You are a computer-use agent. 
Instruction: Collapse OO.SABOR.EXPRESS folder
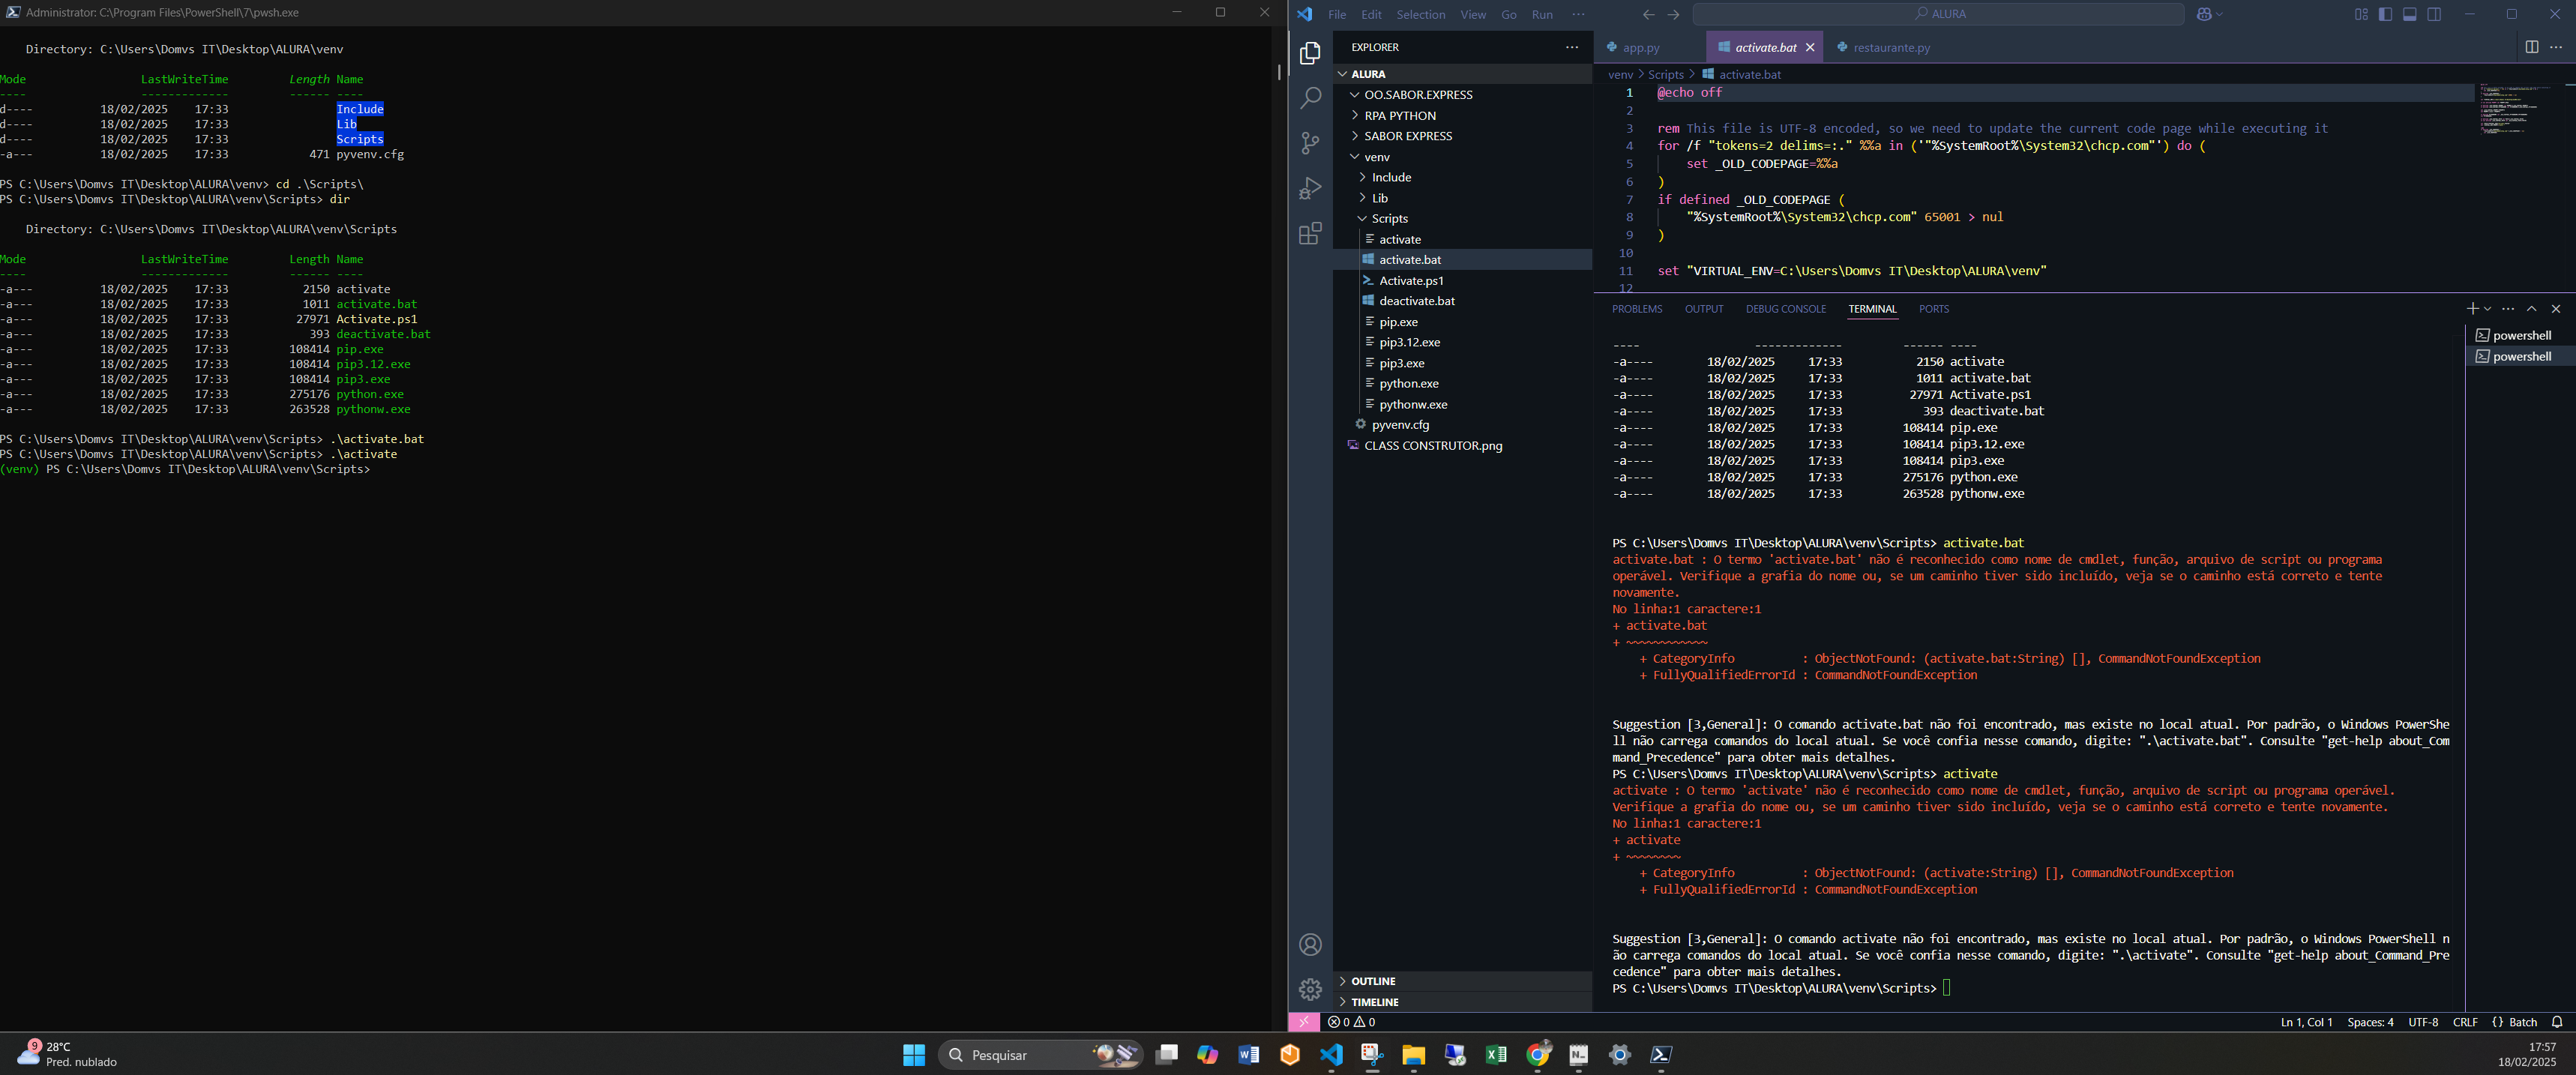(1463, 95)
